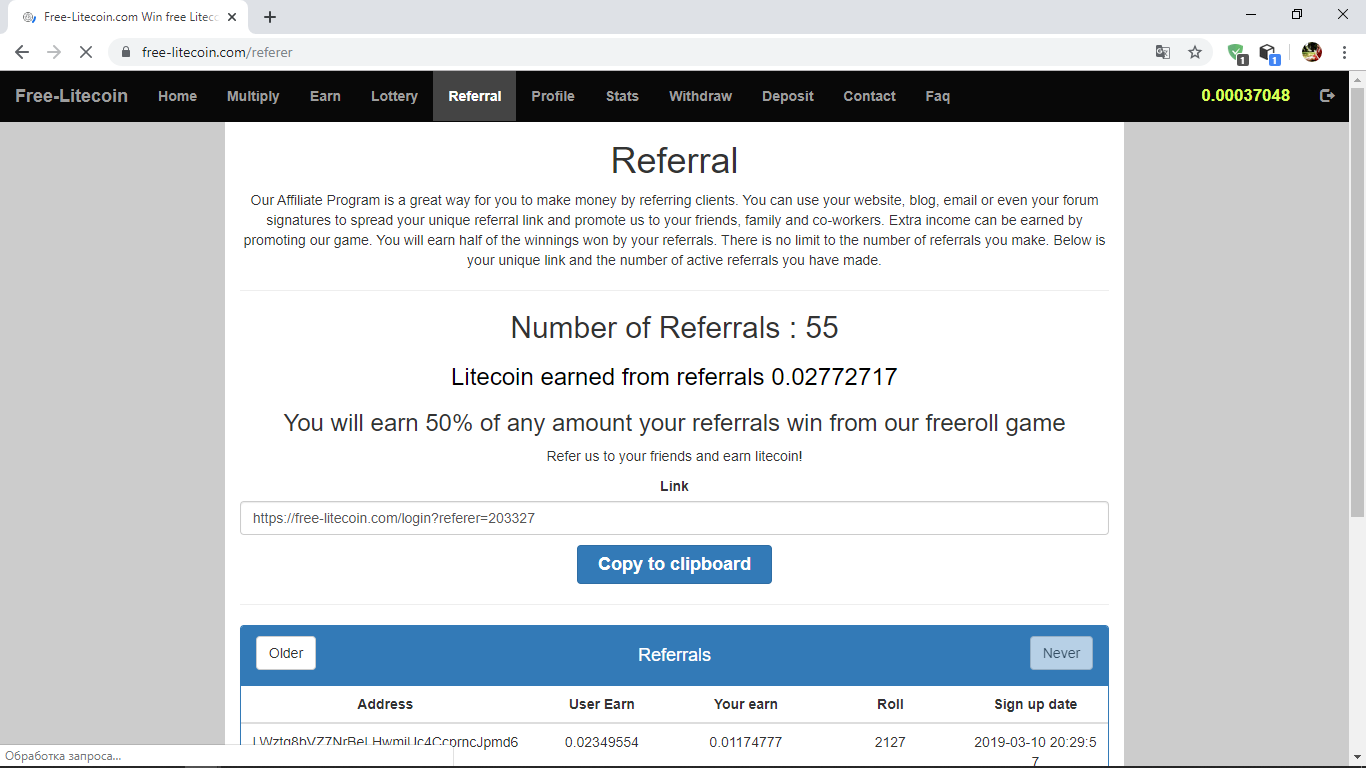This screenshot has height=768, width=1366.
Task: Open the cube extension with blue badge
Action: point(1269,53)
